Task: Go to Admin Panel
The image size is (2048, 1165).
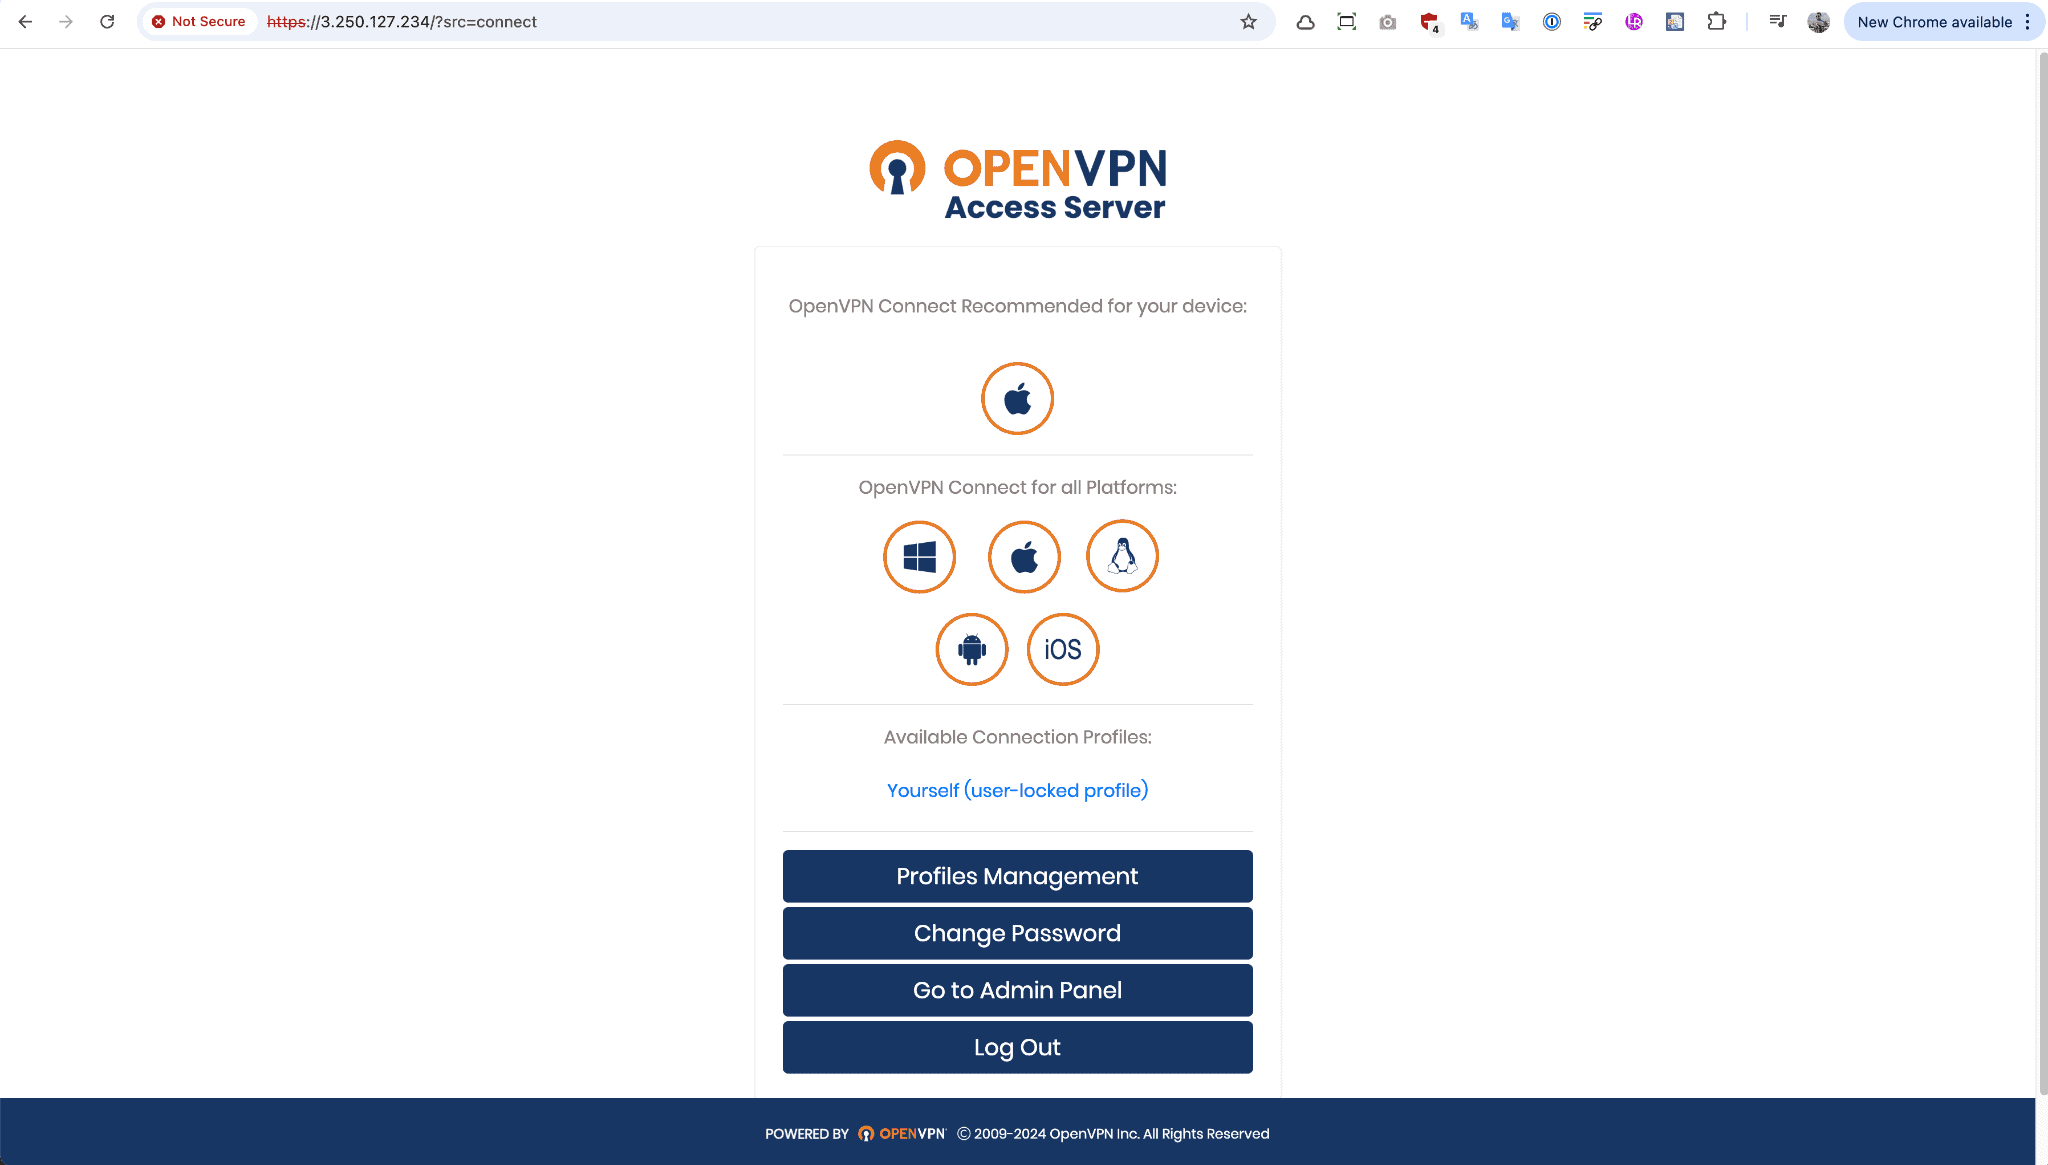Action: pos(1017,990)
